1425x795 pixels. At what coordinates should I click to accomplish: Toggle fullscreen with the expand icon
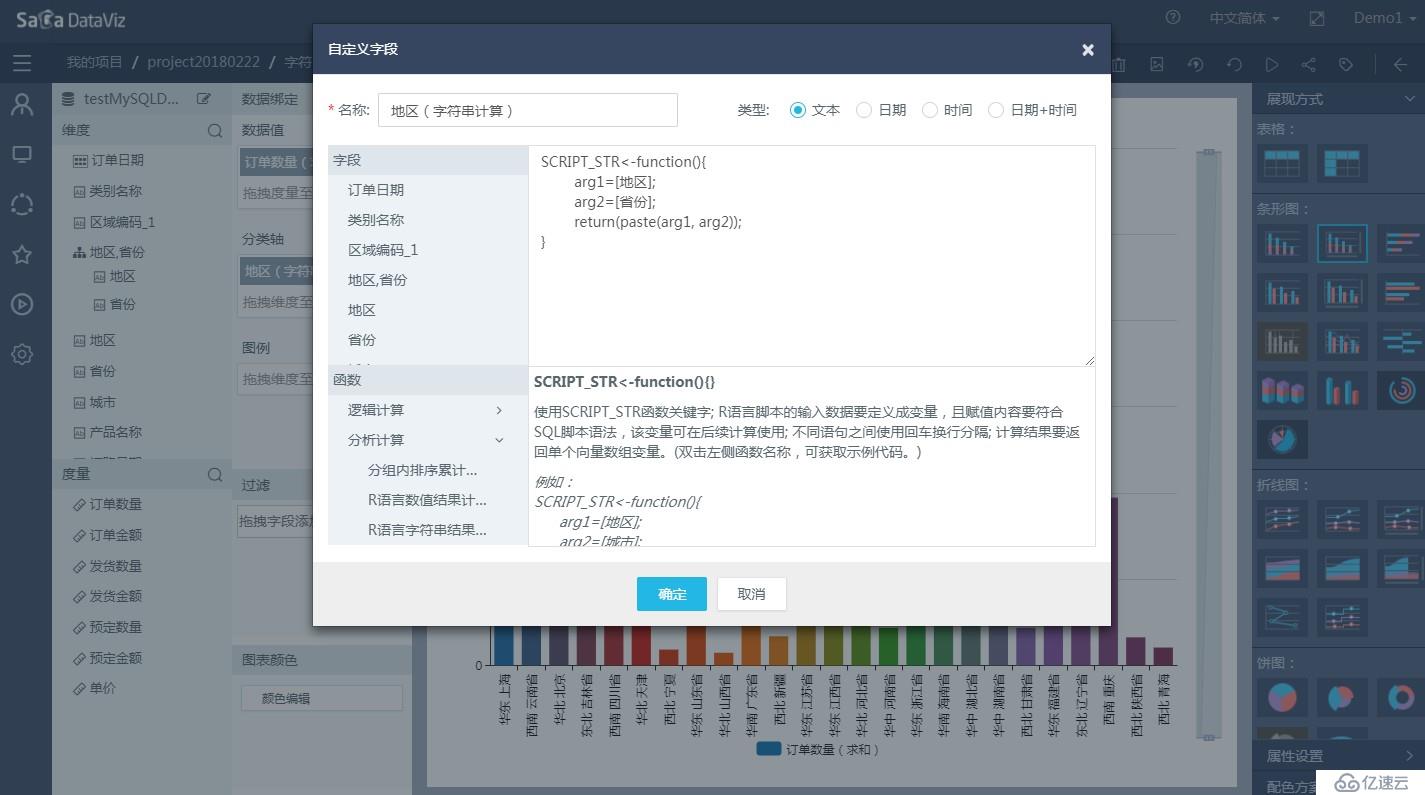pyautogui.click(x=1317, y=18)
